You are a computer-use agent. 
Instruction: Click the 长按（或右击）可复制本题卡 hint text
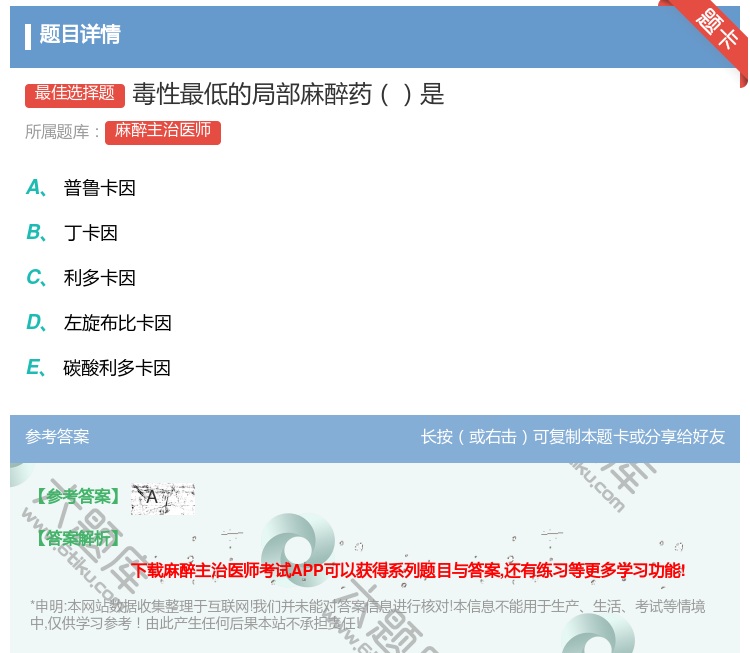[x=573, y=437]
